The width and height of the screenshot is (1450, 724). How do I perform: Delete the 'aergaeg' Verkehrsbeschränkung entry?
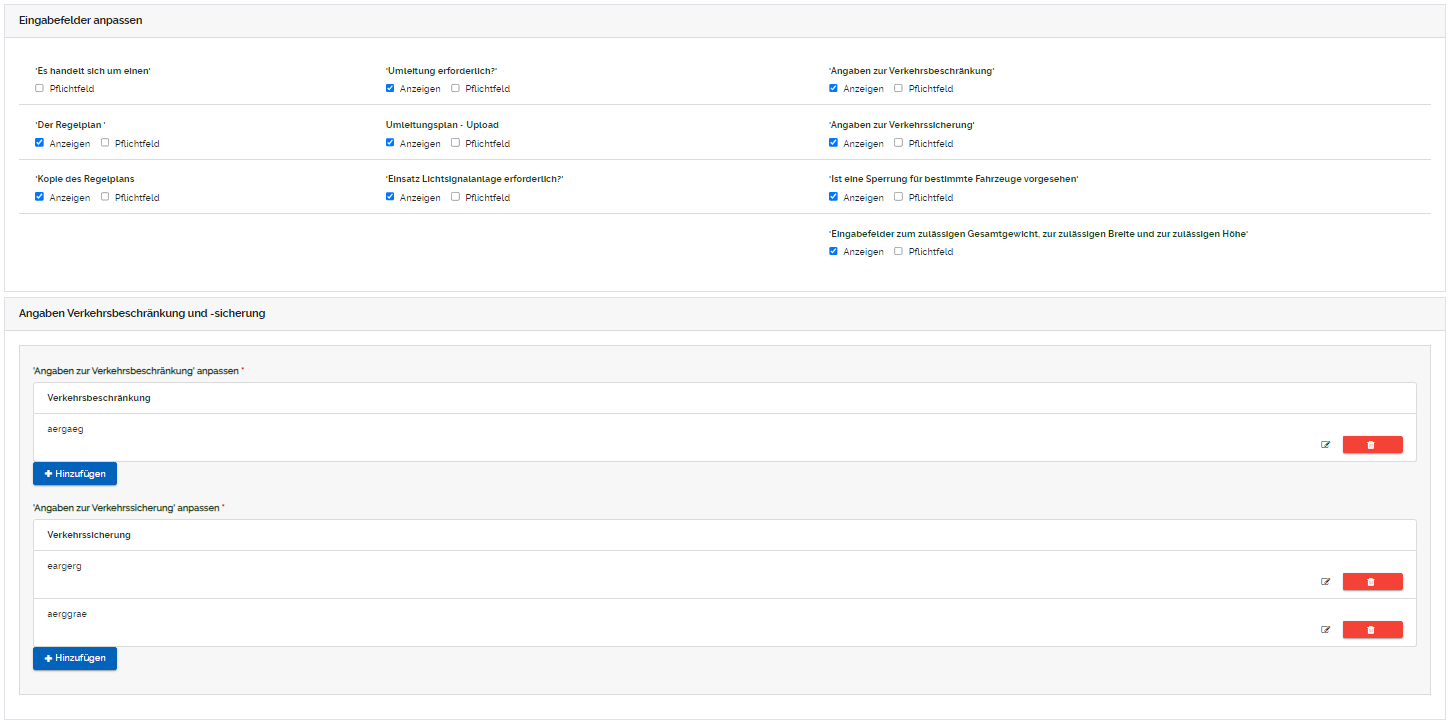[1371, 445]
